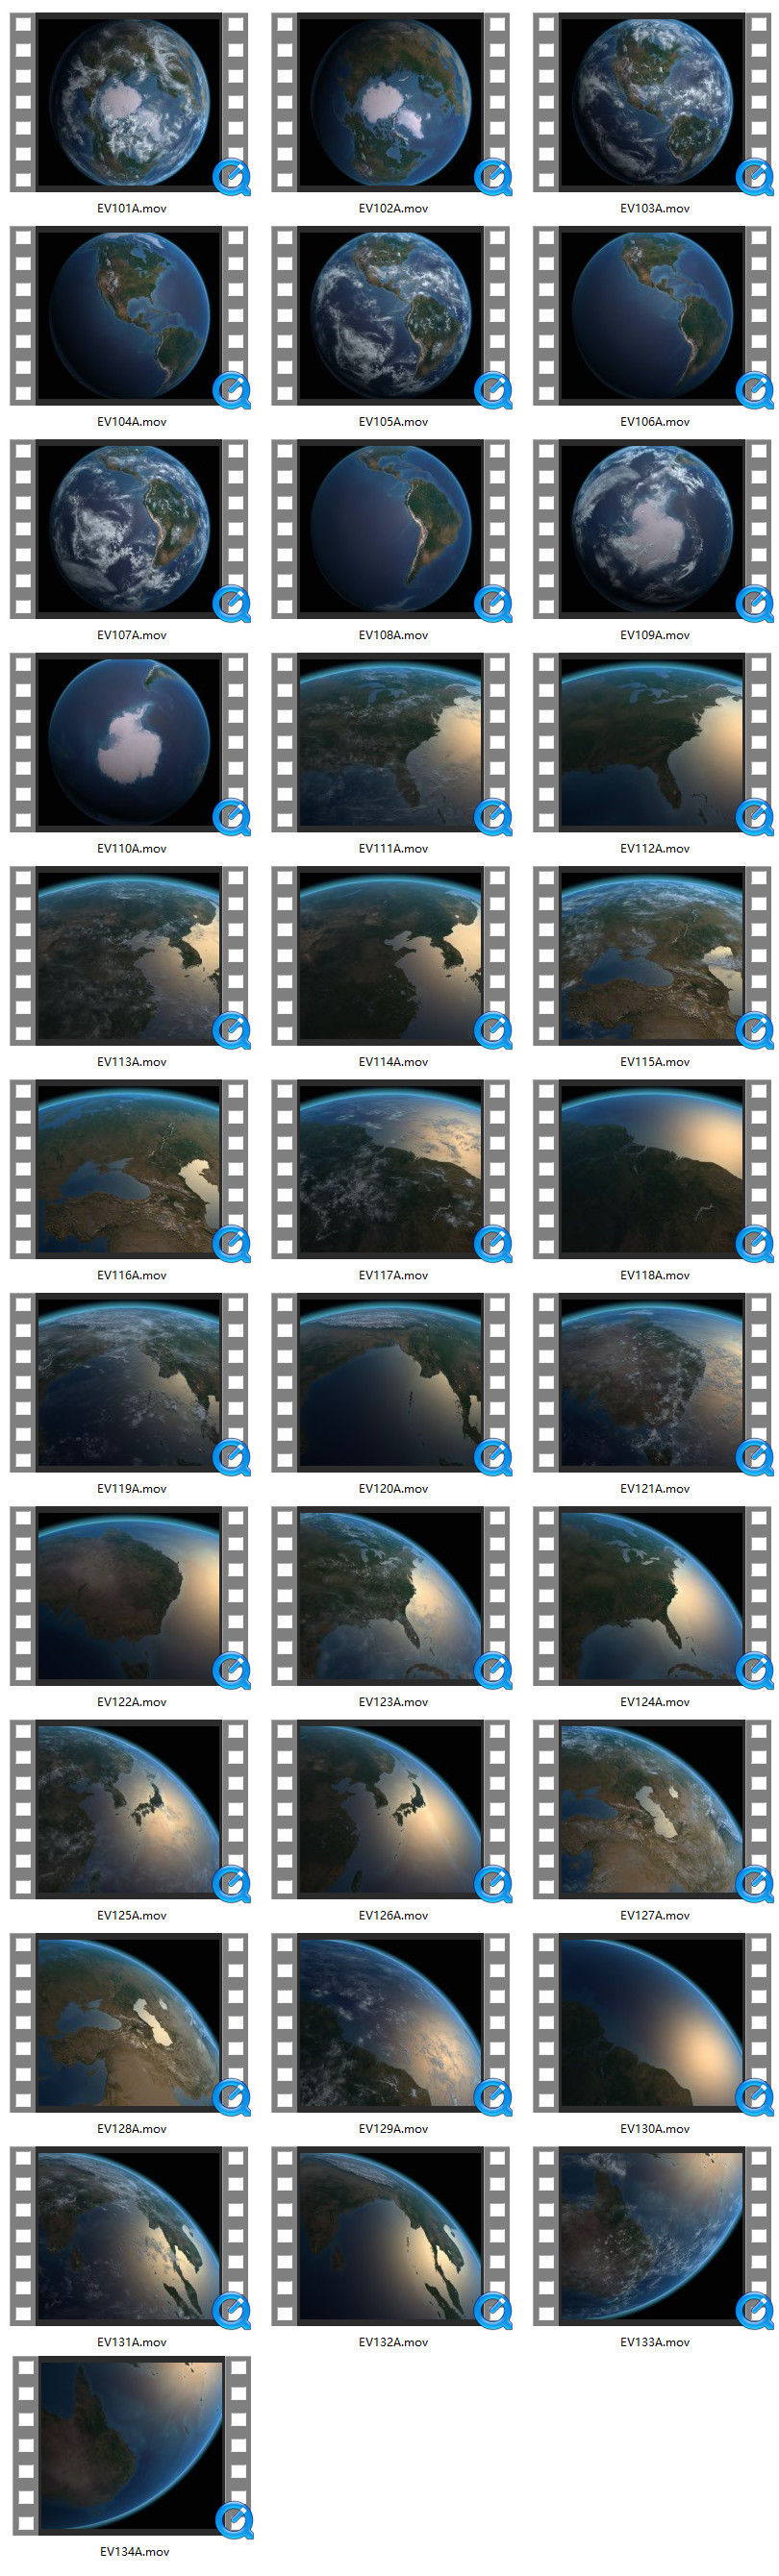The height and width of the screenshot is (2576, 779).
Task: Click QuickTime badge on EV117A.mov
Action: [x=493, y=1243]
